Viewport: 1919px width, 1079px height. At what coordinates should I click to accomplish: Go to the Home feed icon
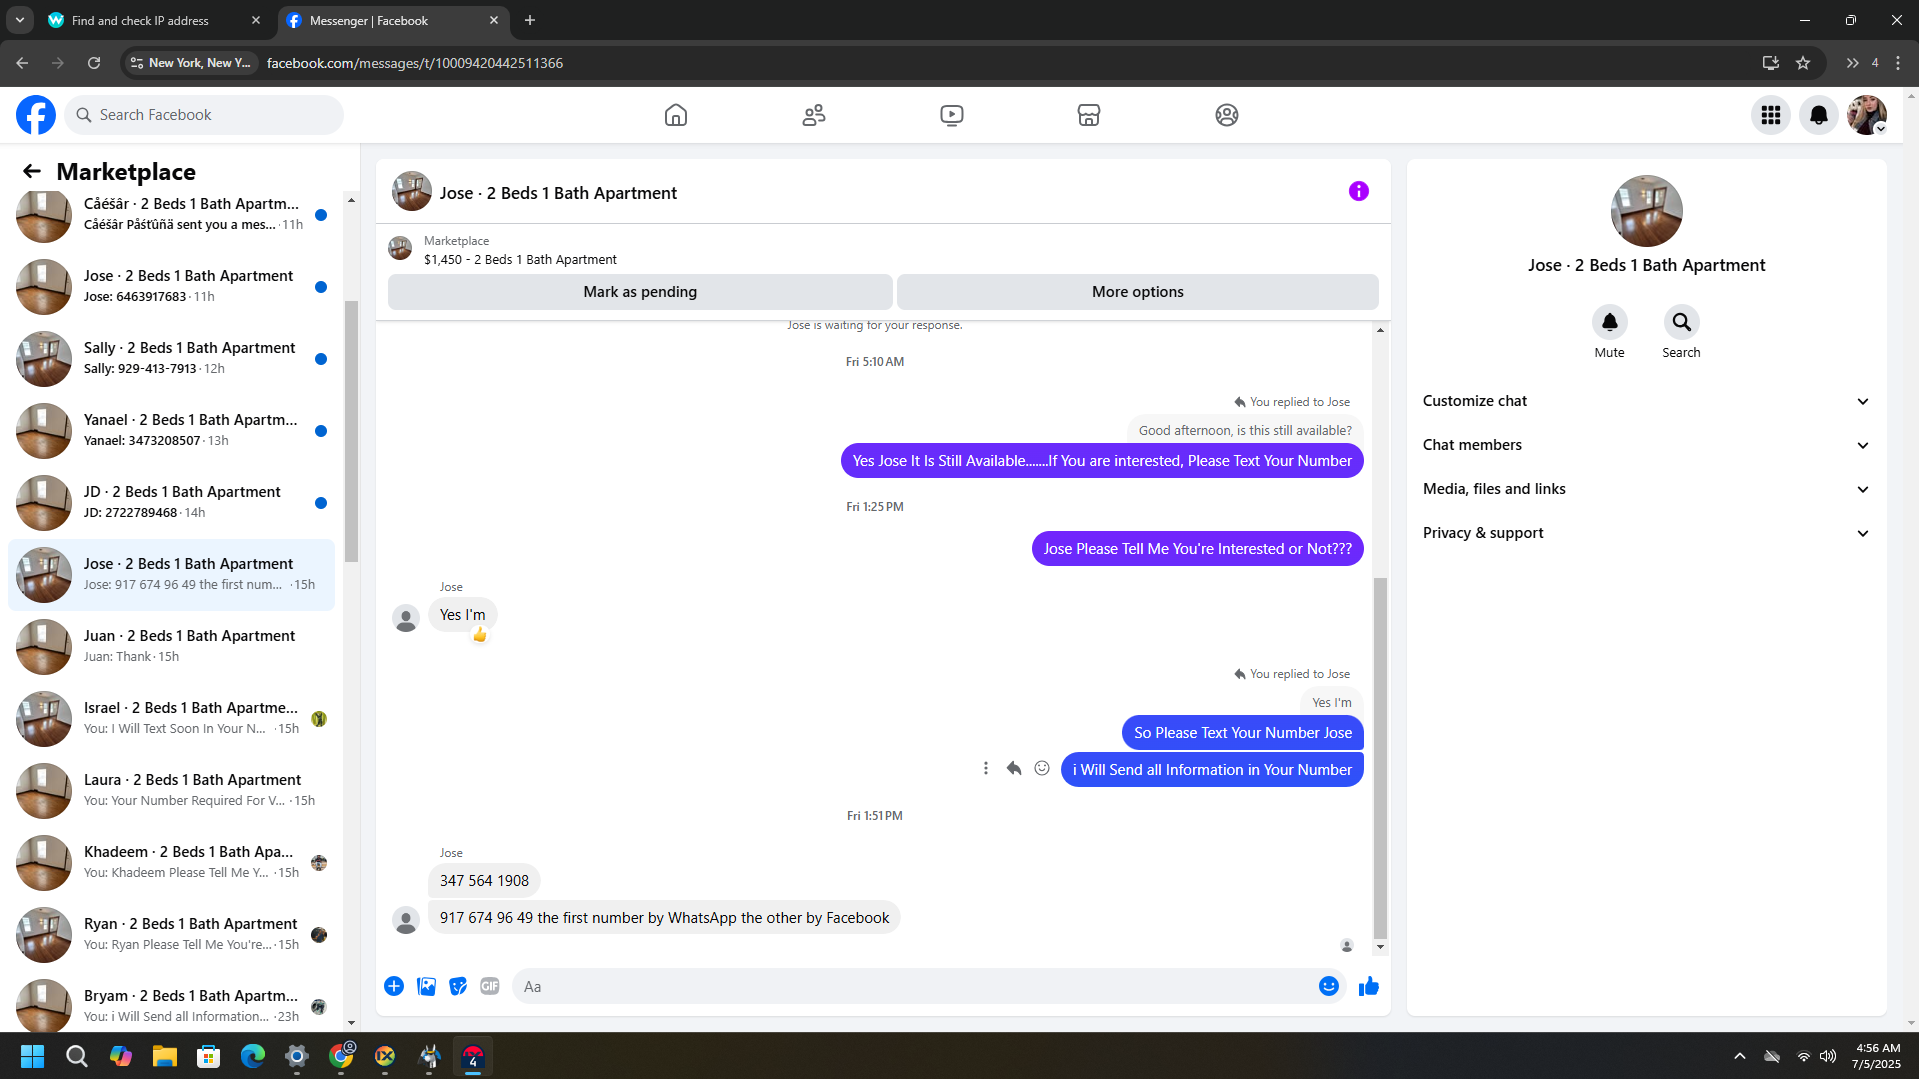click(676, 115)
